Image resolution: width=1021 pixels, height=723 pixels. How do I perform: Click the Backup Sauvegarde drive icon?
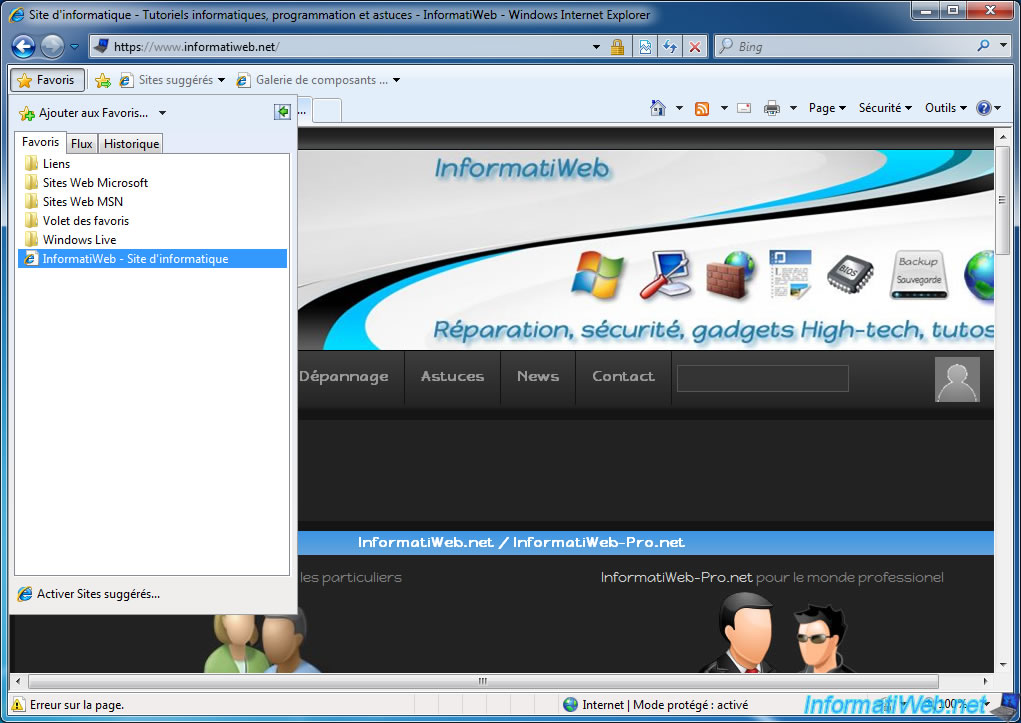click(x=918, y=275)
